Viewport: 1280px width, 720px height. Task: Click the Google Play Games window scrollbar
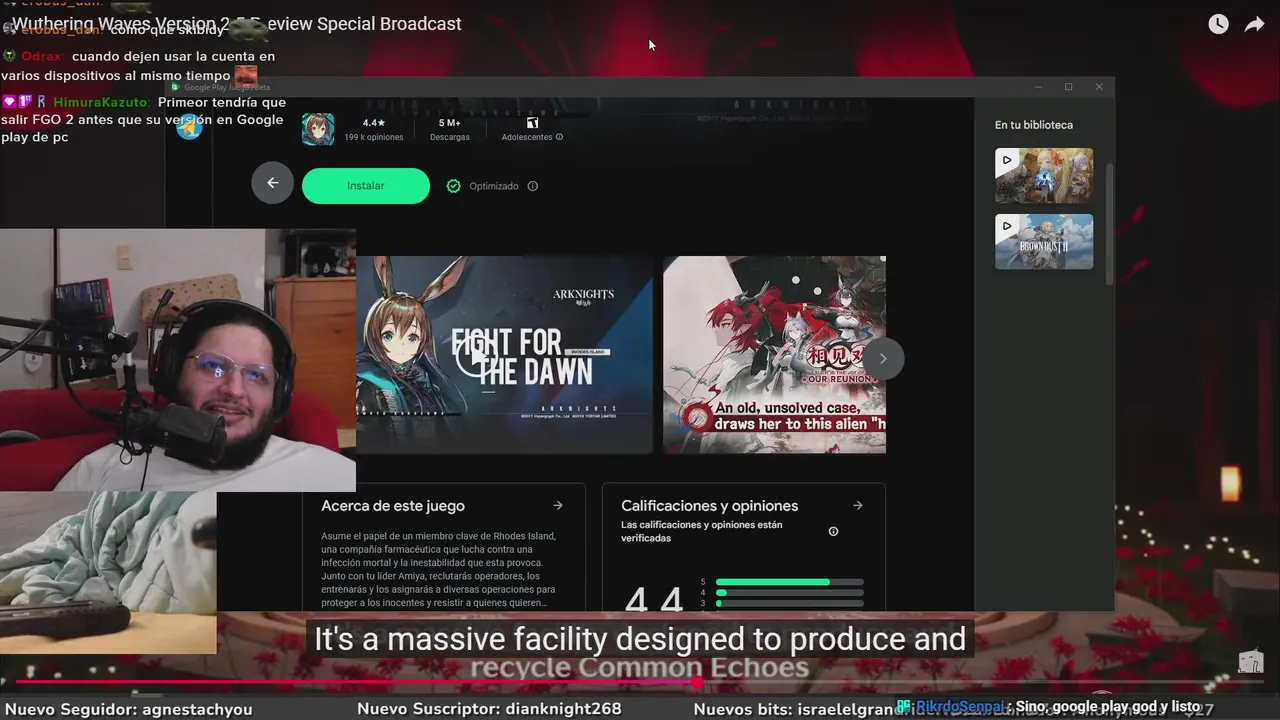1108,225
